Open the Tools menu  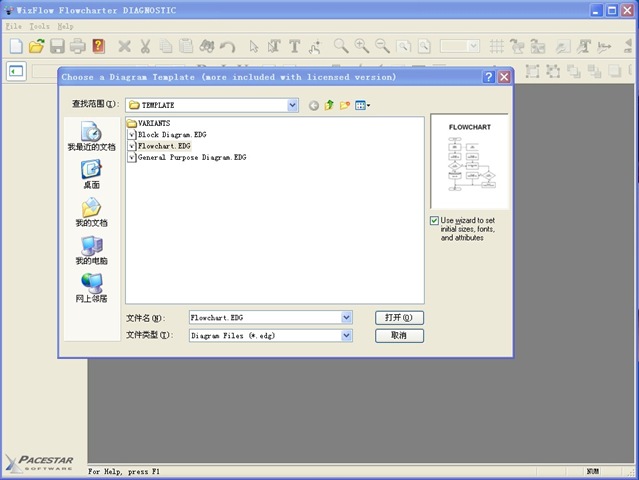(x=39, y=26)
